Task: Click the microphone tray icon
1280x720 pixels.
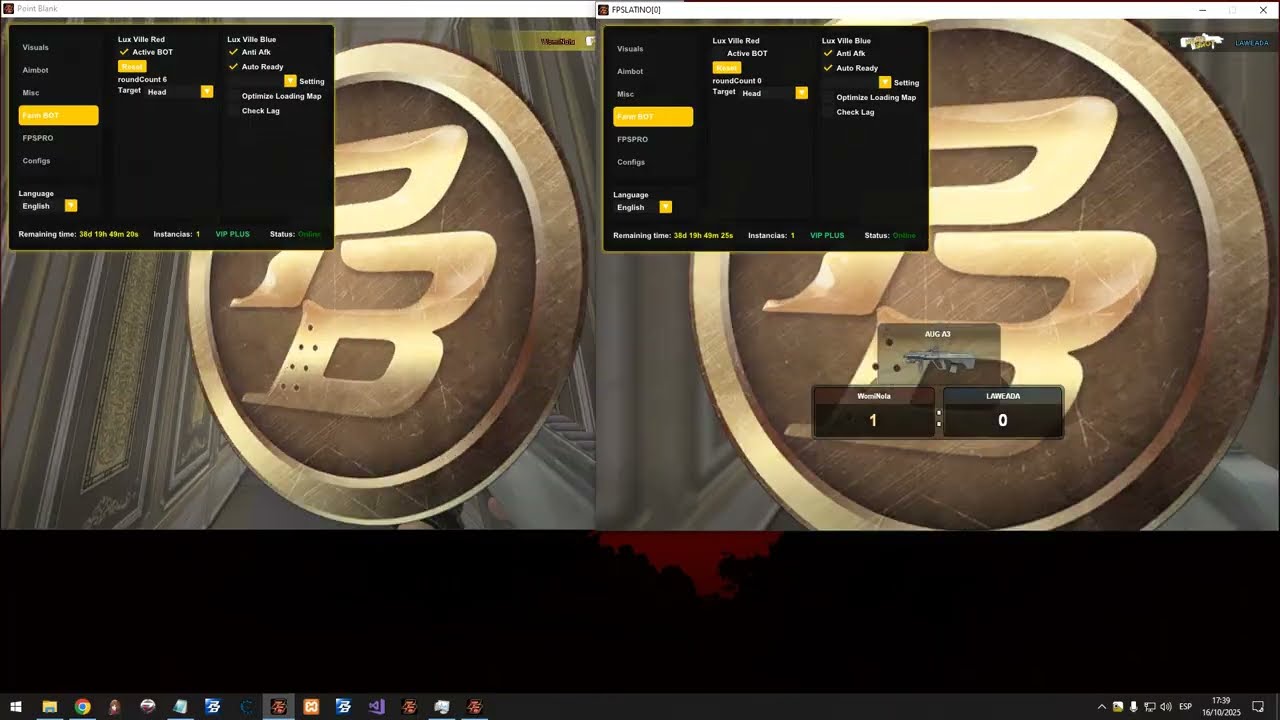Action: 1133,707
